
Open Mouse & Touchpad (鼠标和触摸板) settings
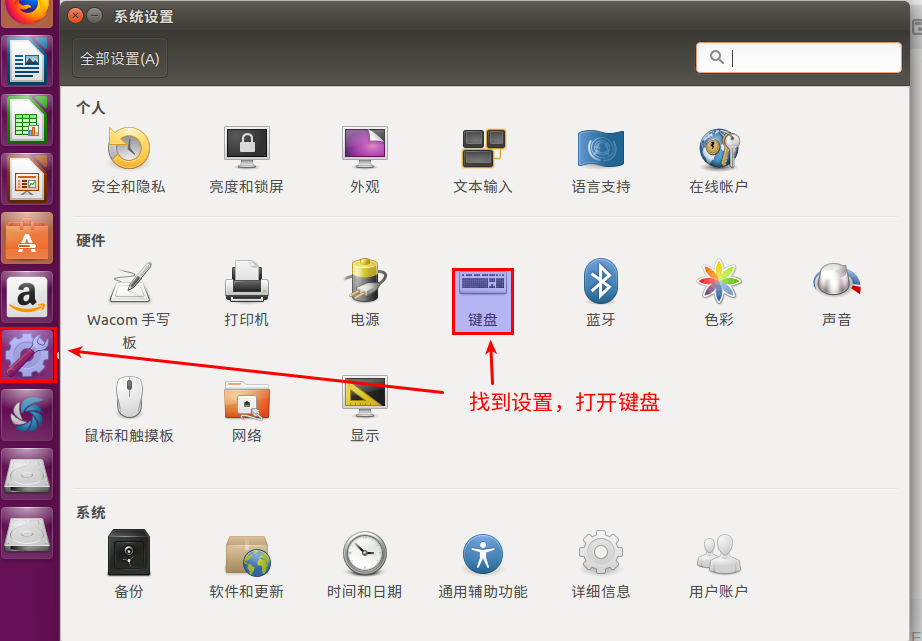[x=129, y=409]
